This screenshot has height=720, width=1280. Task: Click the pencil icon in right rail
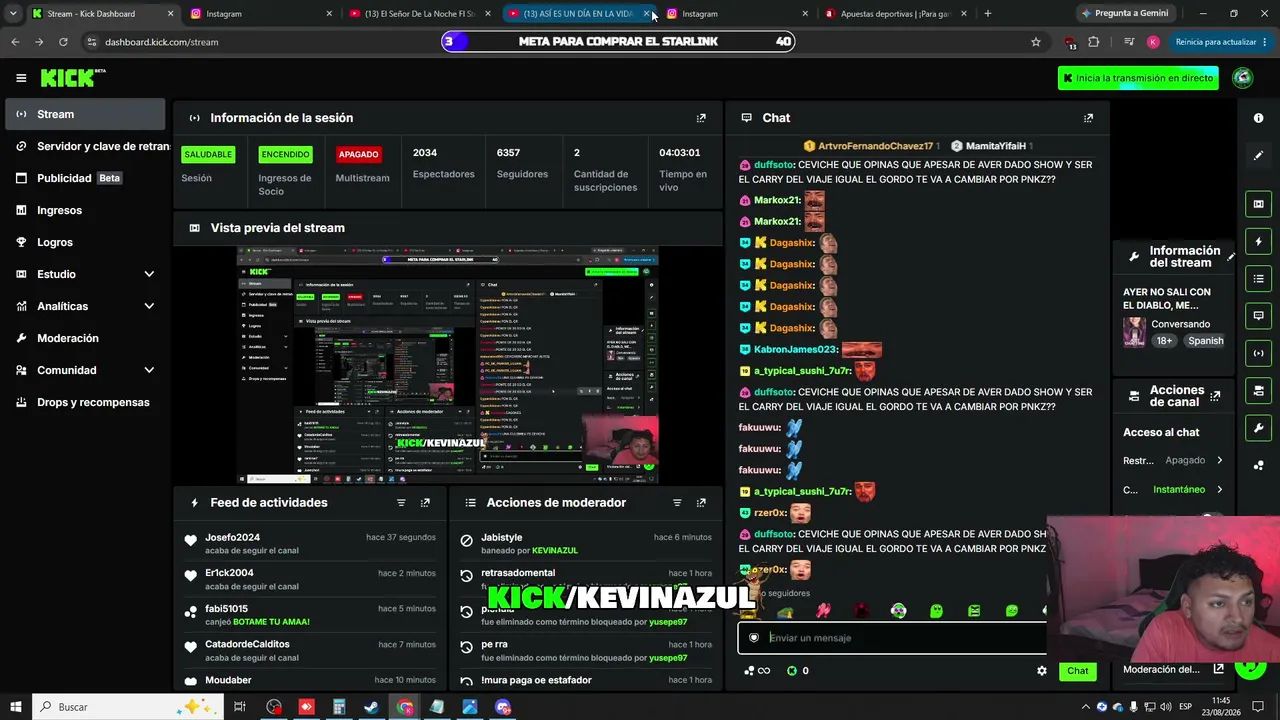click(1259, 156)
